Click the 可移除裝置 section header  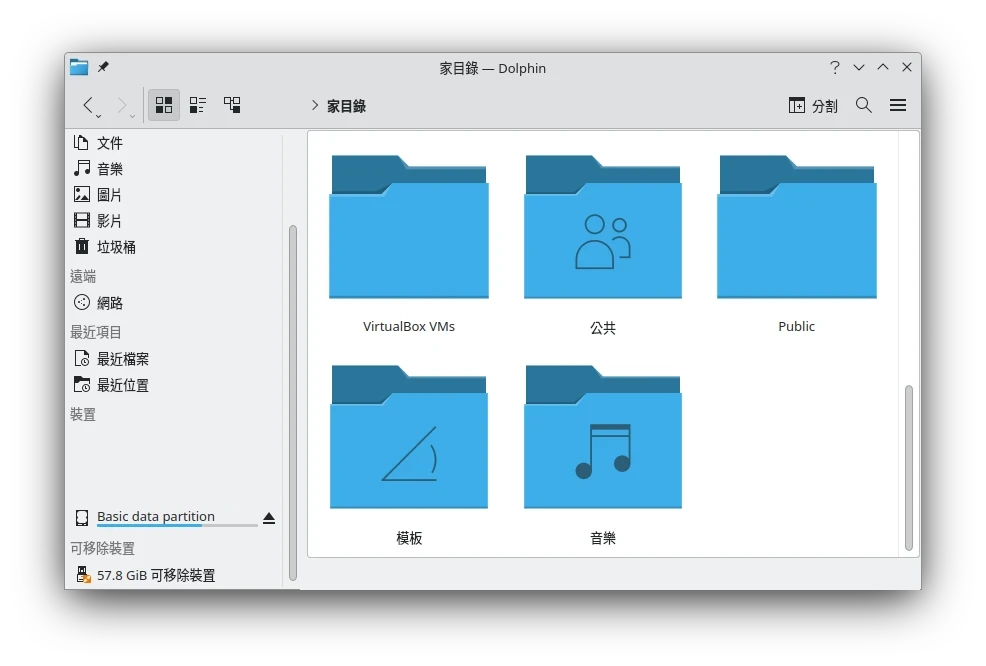click(102, 548)
